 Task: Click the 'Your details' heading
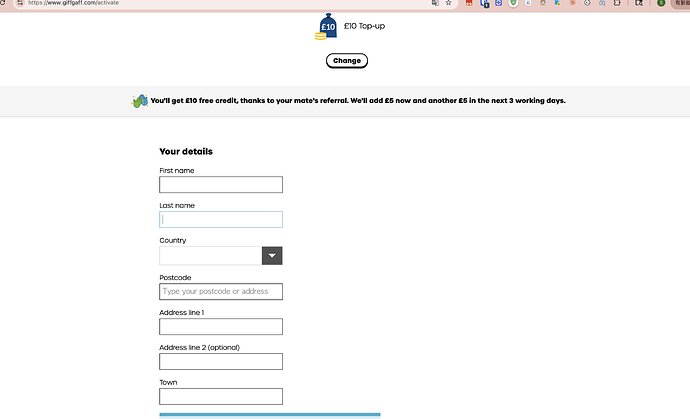click(186, 151)
